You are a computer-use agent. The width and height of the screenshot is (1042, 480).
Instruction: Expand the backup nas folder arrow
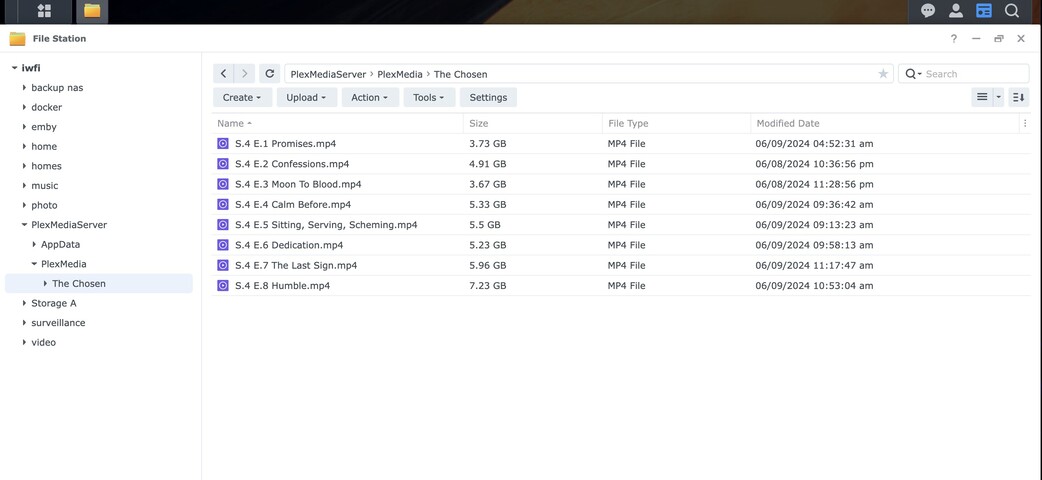pos(24,88)
